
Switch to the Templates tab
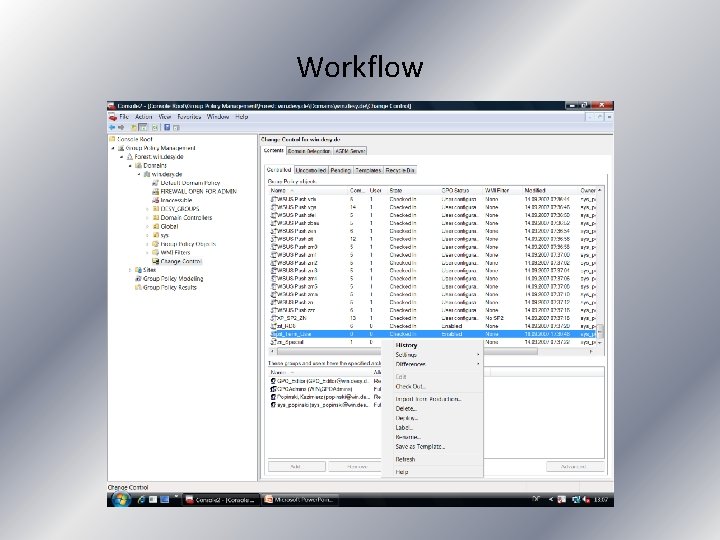pos(368,170)
